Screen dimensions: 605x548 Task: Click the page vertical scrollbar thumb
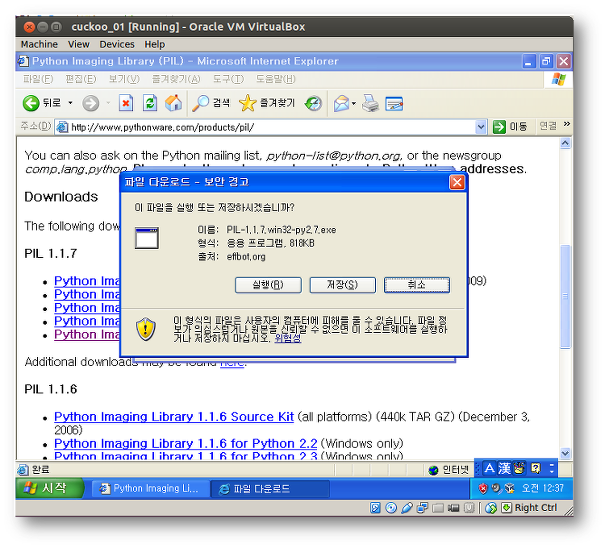tap(565, 296)
